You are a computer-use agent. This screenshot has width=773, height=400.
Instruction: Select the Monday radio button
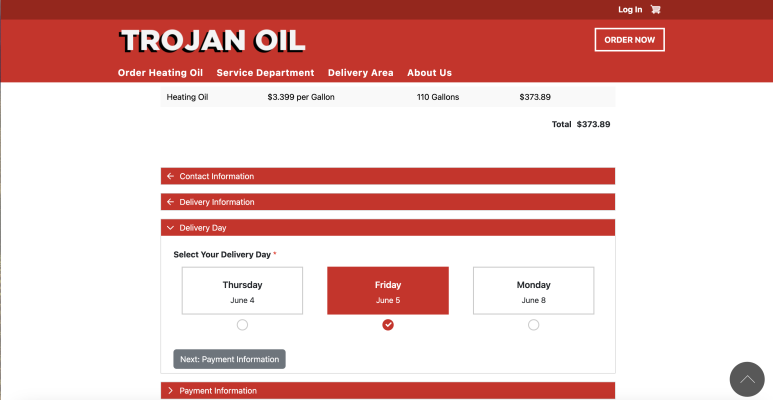(533, 325)
